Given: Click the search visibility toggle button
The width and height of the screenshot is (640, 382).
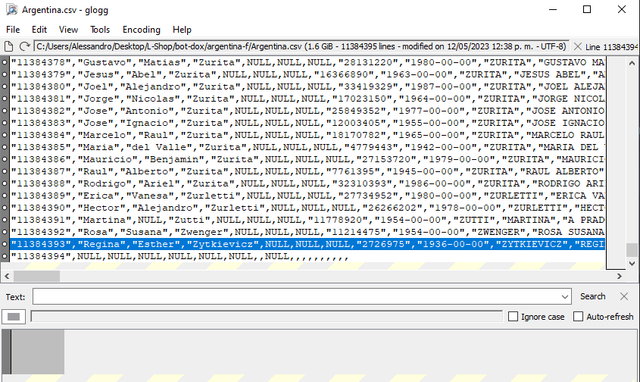Looking at the screenshot, I should coord(13,317).
